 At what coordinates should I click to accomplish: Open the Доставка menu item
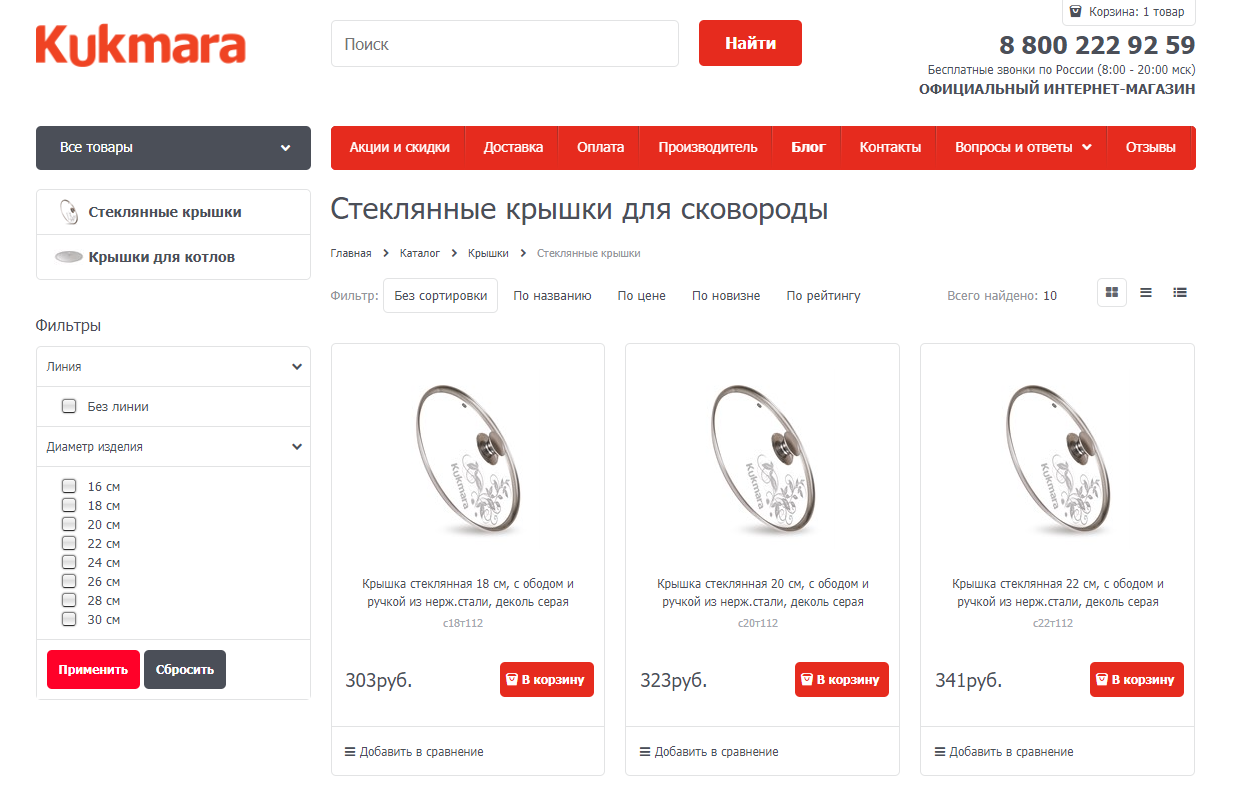513,147
